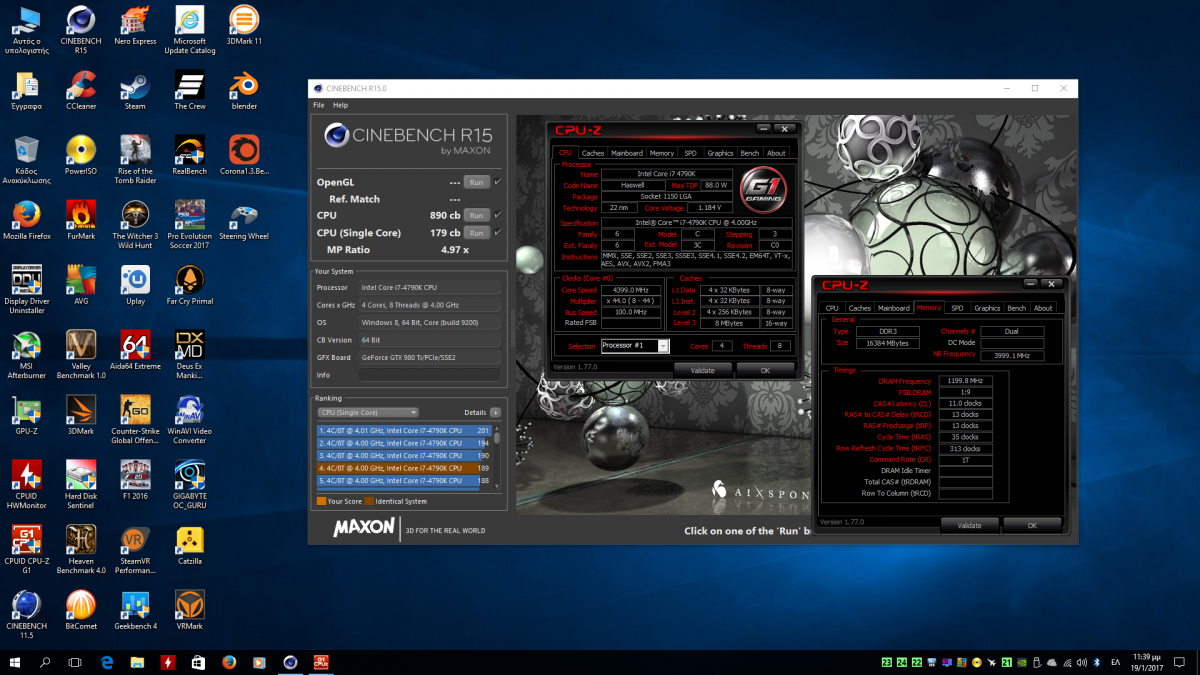This screenshot has width=1200, height=675.
Task: Click the empty Info field in Your System
Action: (x=430, y=375)
